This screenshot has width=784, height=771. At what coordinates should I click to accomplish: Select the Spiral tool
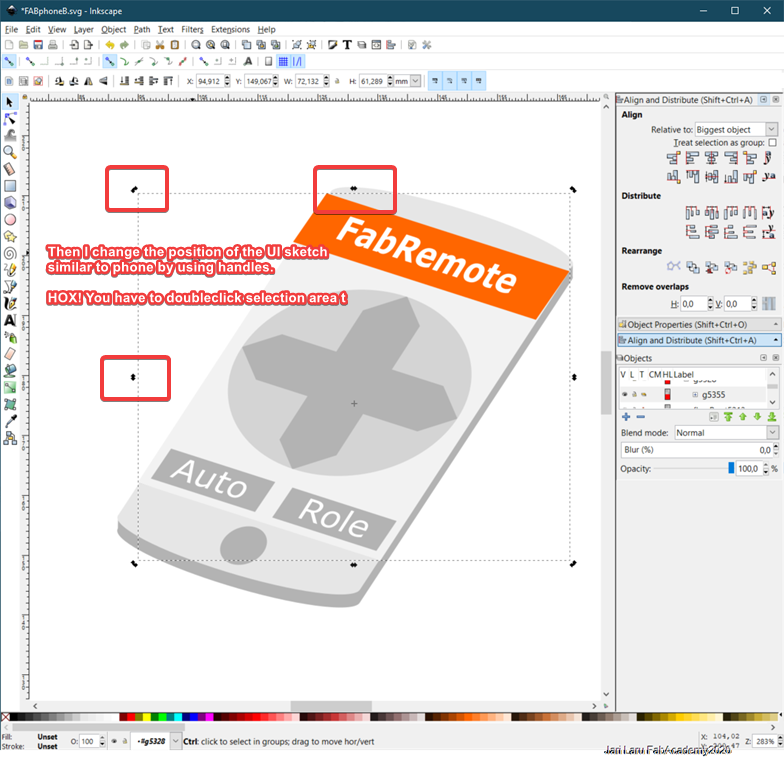tap(10, 254)
